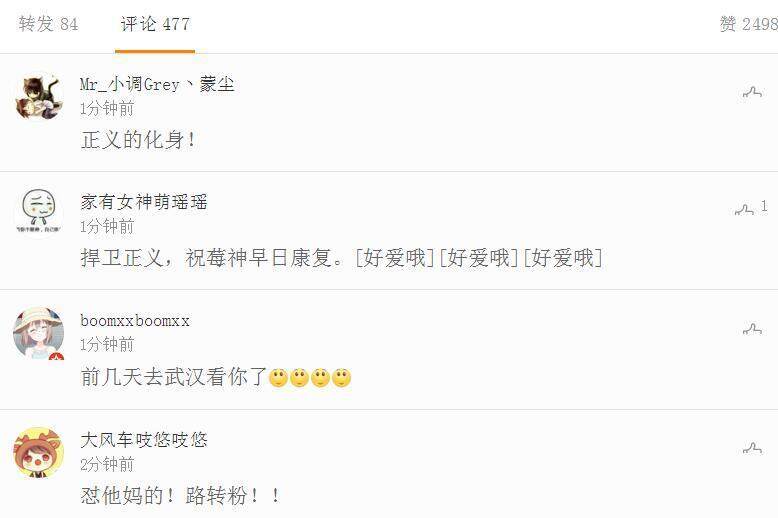Click the comment text 正义的化身！
This screenshot has height=518, width=778.
[139, 140]
